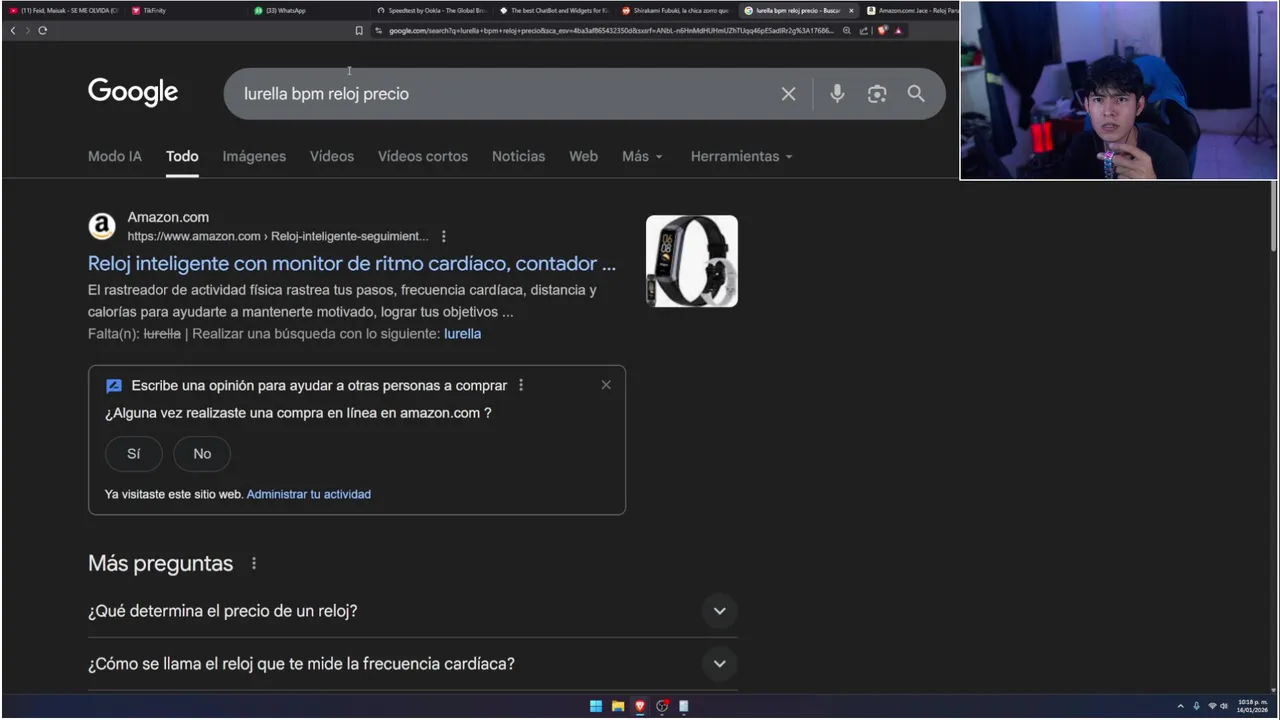Click the share icon in the address bar
Viewport: 1280px width, 720px height.
(864, 31)
